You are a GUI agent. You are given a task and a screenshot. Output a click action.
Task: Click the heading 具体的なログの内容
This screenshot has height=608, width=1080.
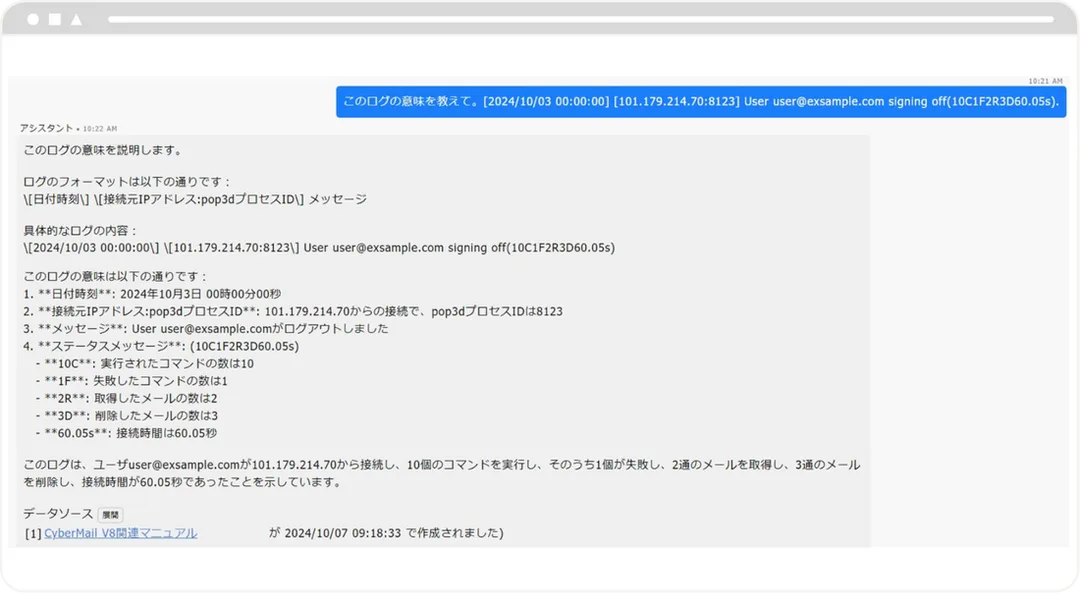coord(80,231)
